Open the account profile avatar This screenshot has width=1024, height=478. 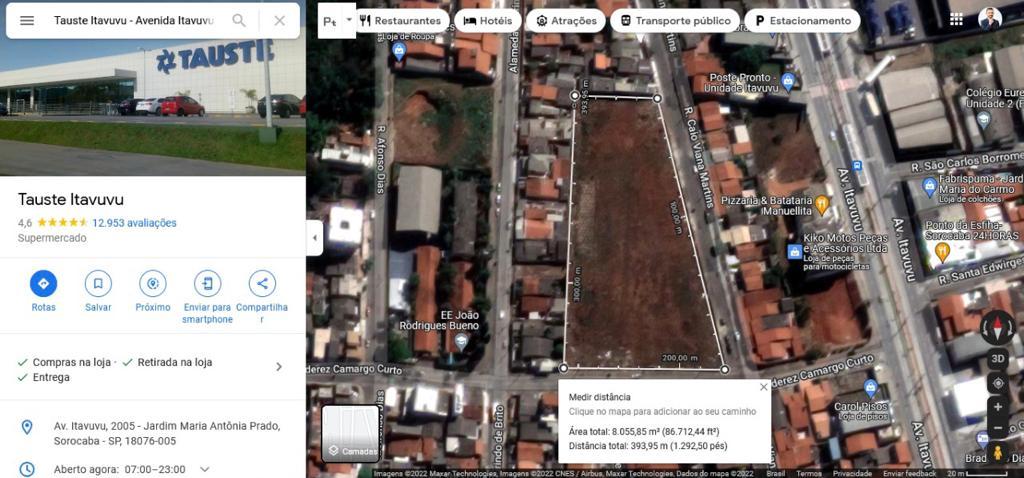[990, 19]
